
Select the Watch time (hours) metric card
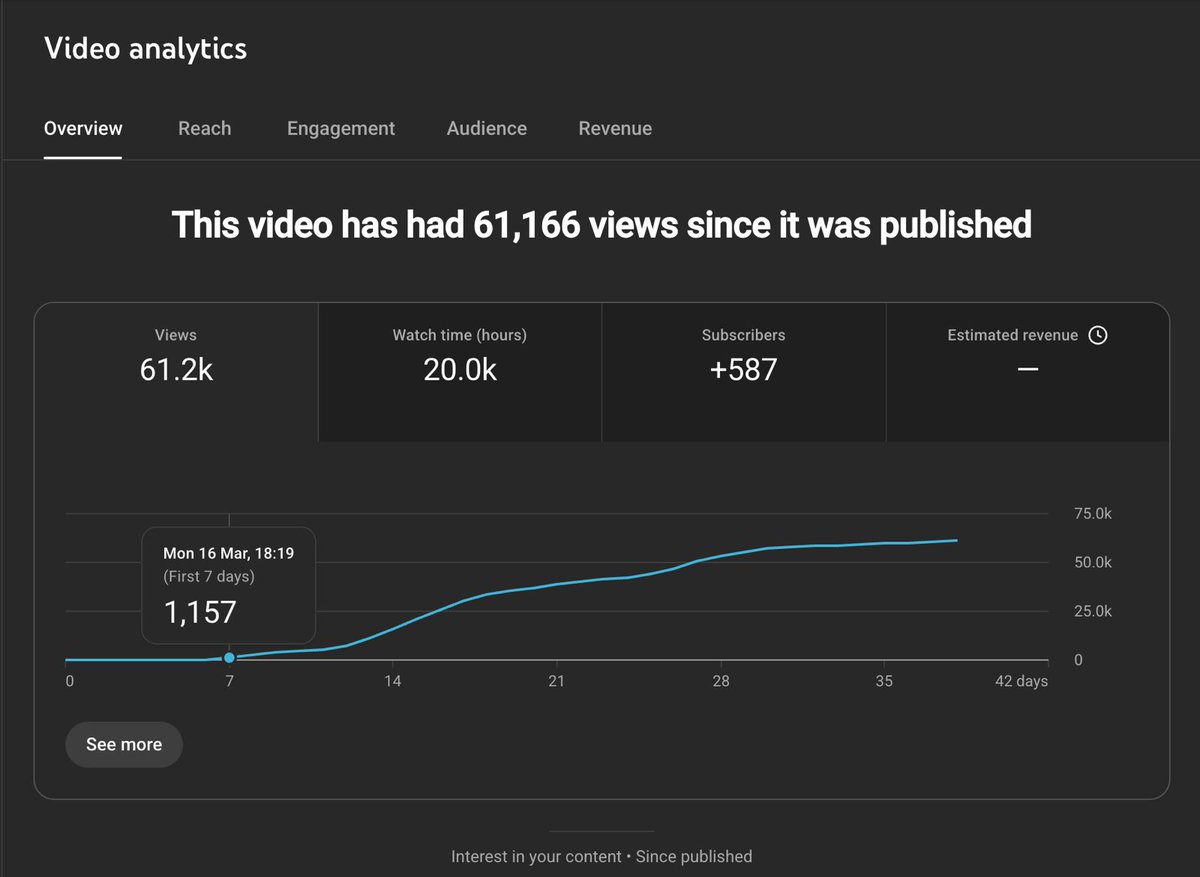click(459, 370)
